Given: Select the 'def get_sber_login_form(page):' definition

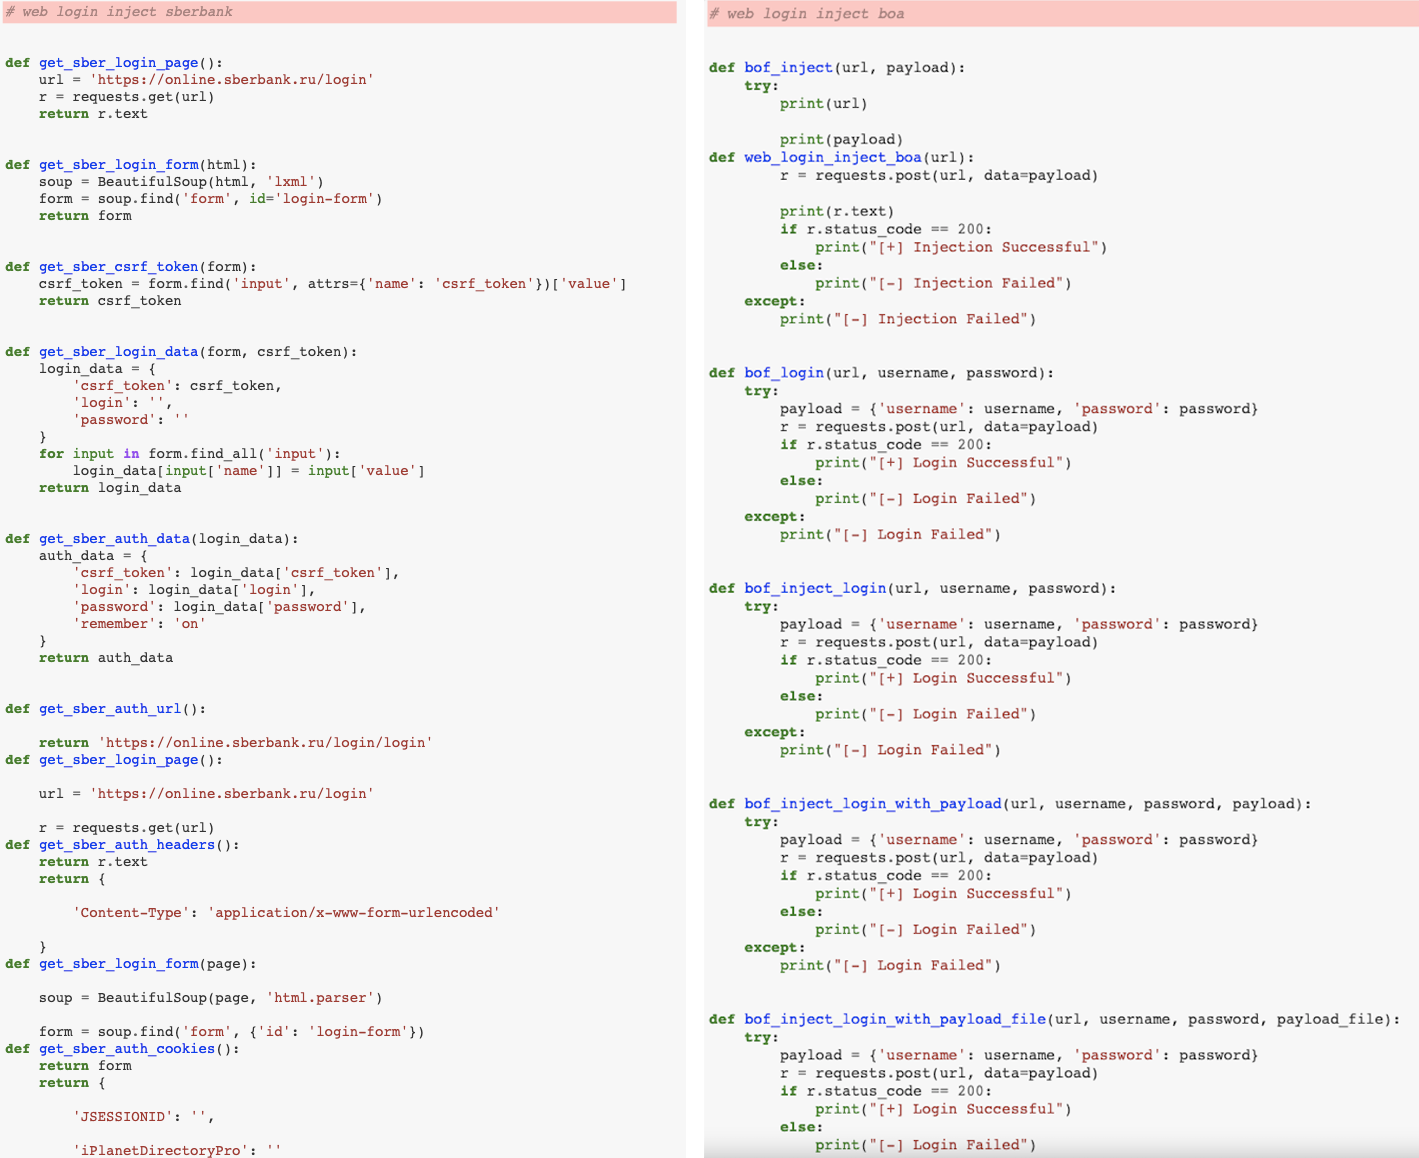Looking at the screenshot, I should coord(131,963).
